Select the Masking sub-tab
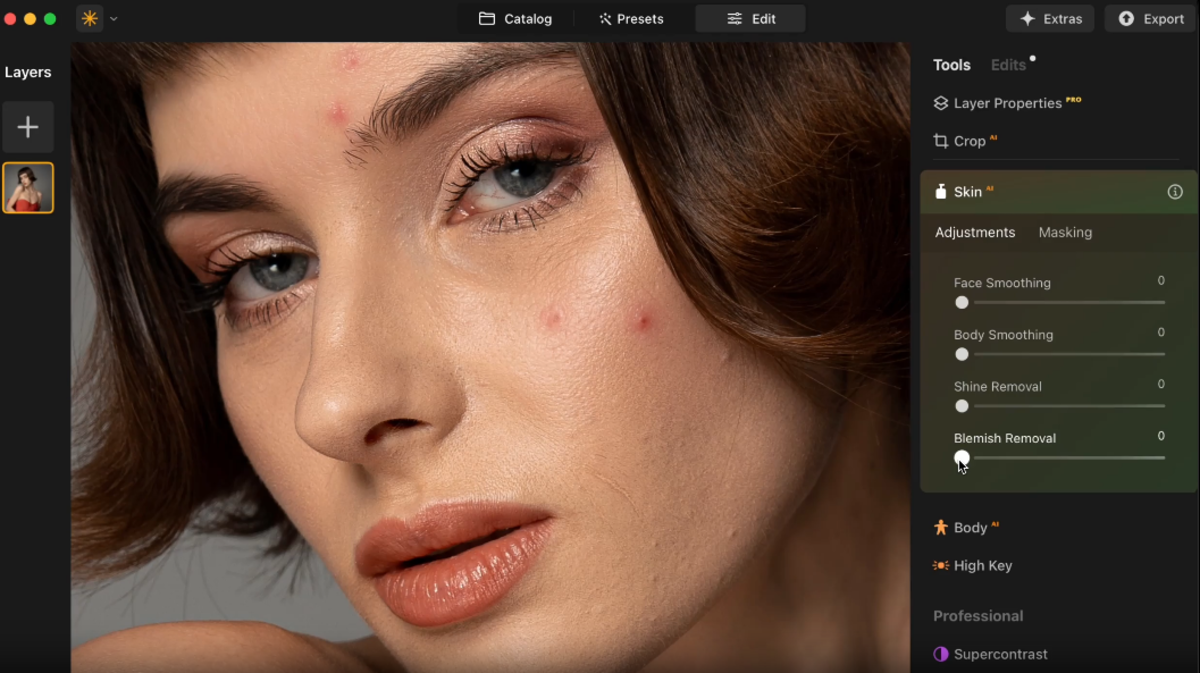Image resolution: width=1200 pixels, height=673 pixels. [x=1065, y=232]
